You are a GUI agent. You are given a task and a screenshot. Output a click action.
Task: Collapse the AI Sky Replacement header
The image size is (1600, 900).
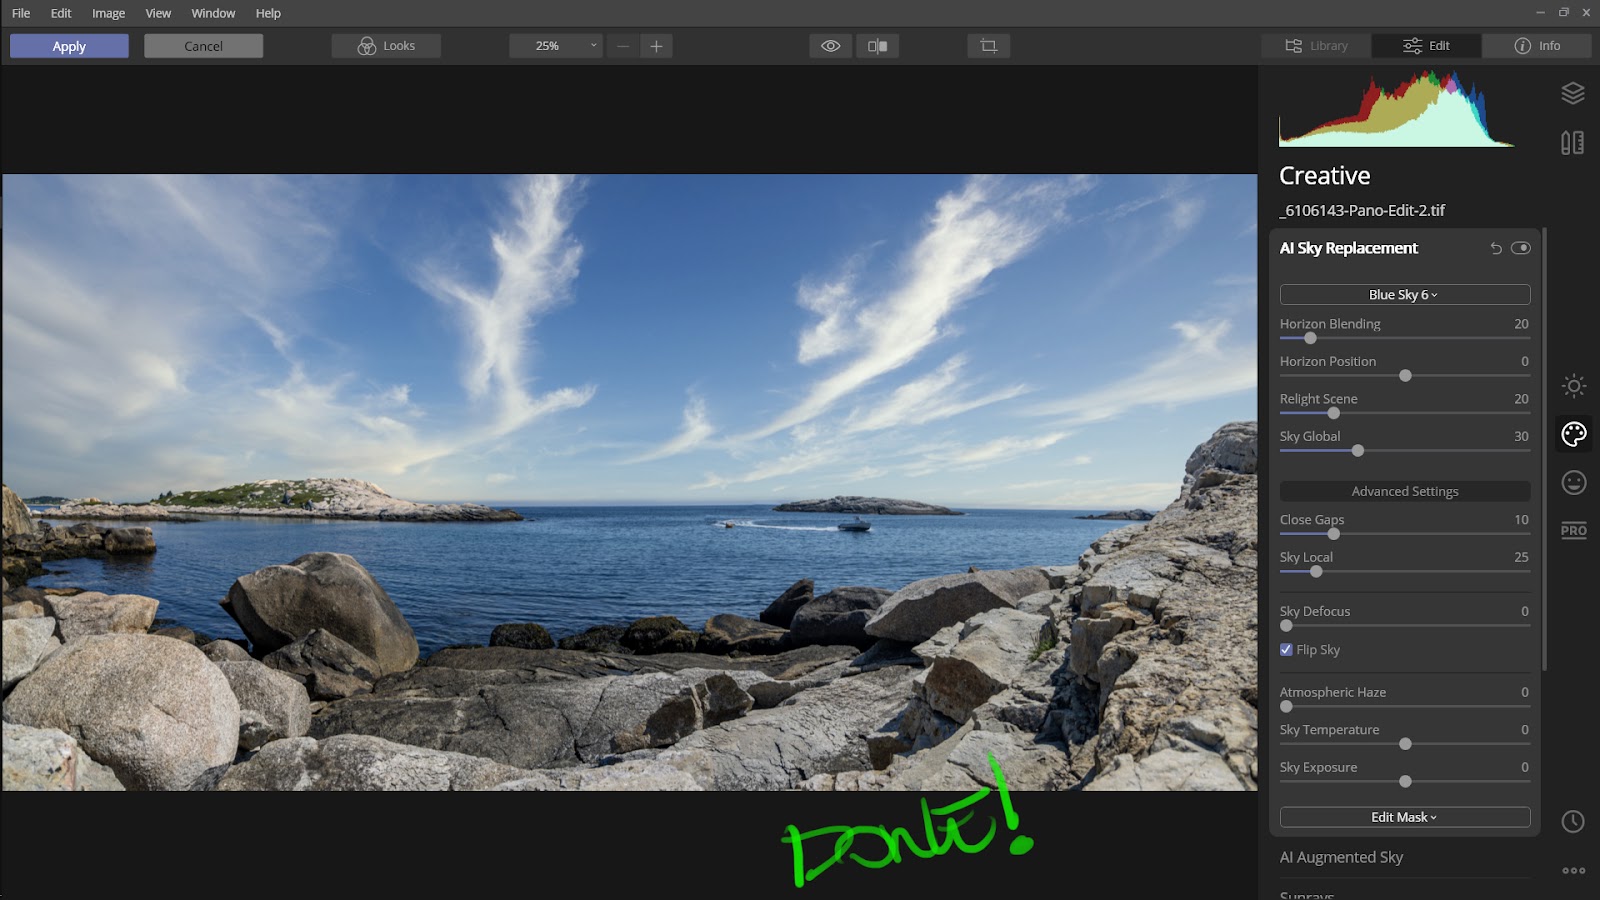point(1349,248)
